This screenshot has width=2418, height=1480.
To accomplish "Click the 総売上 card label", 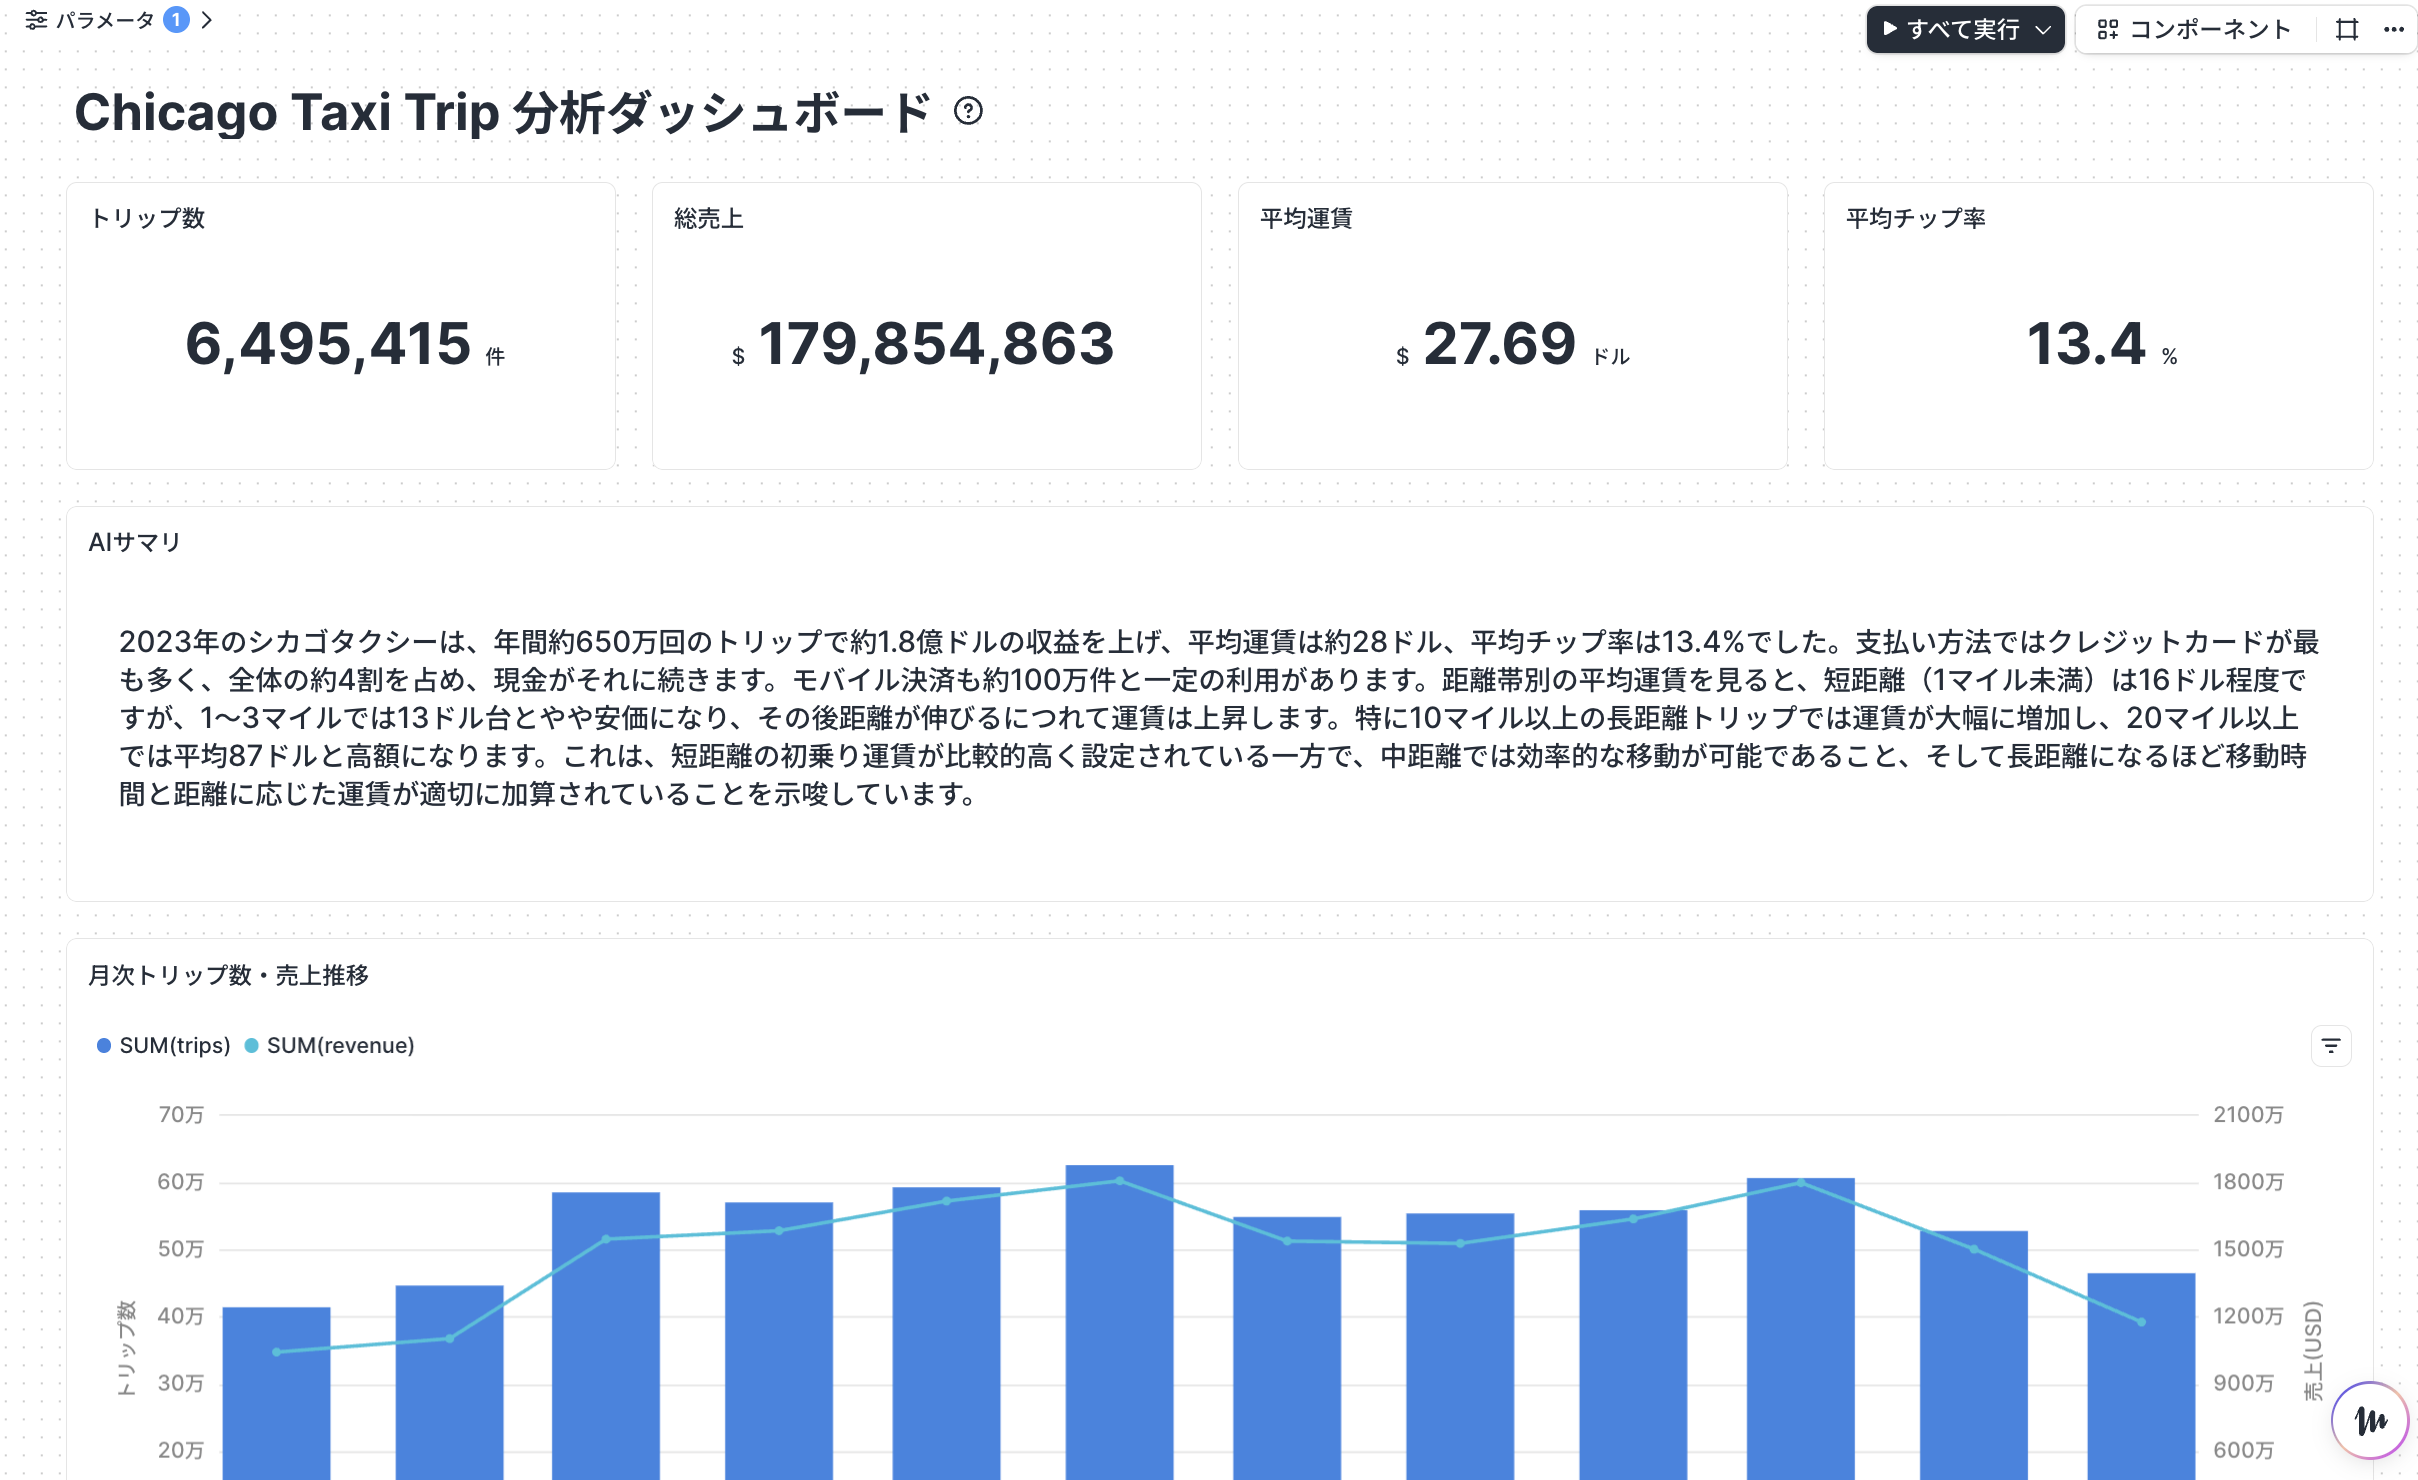I will 708,218.
